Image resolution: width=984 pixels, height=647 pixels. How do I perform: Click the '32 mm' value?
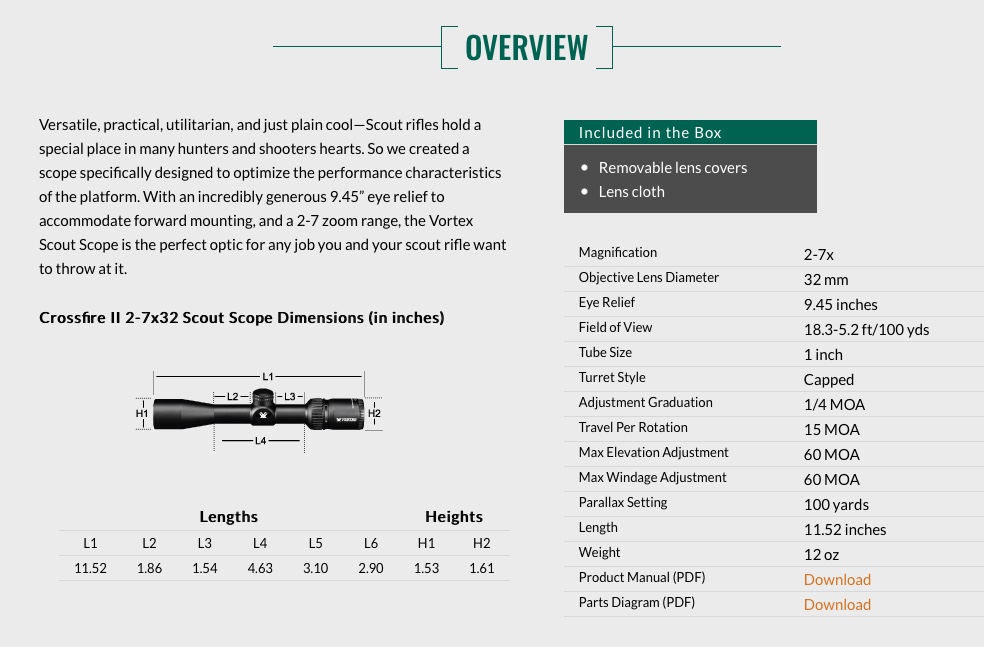coord(825,279)
